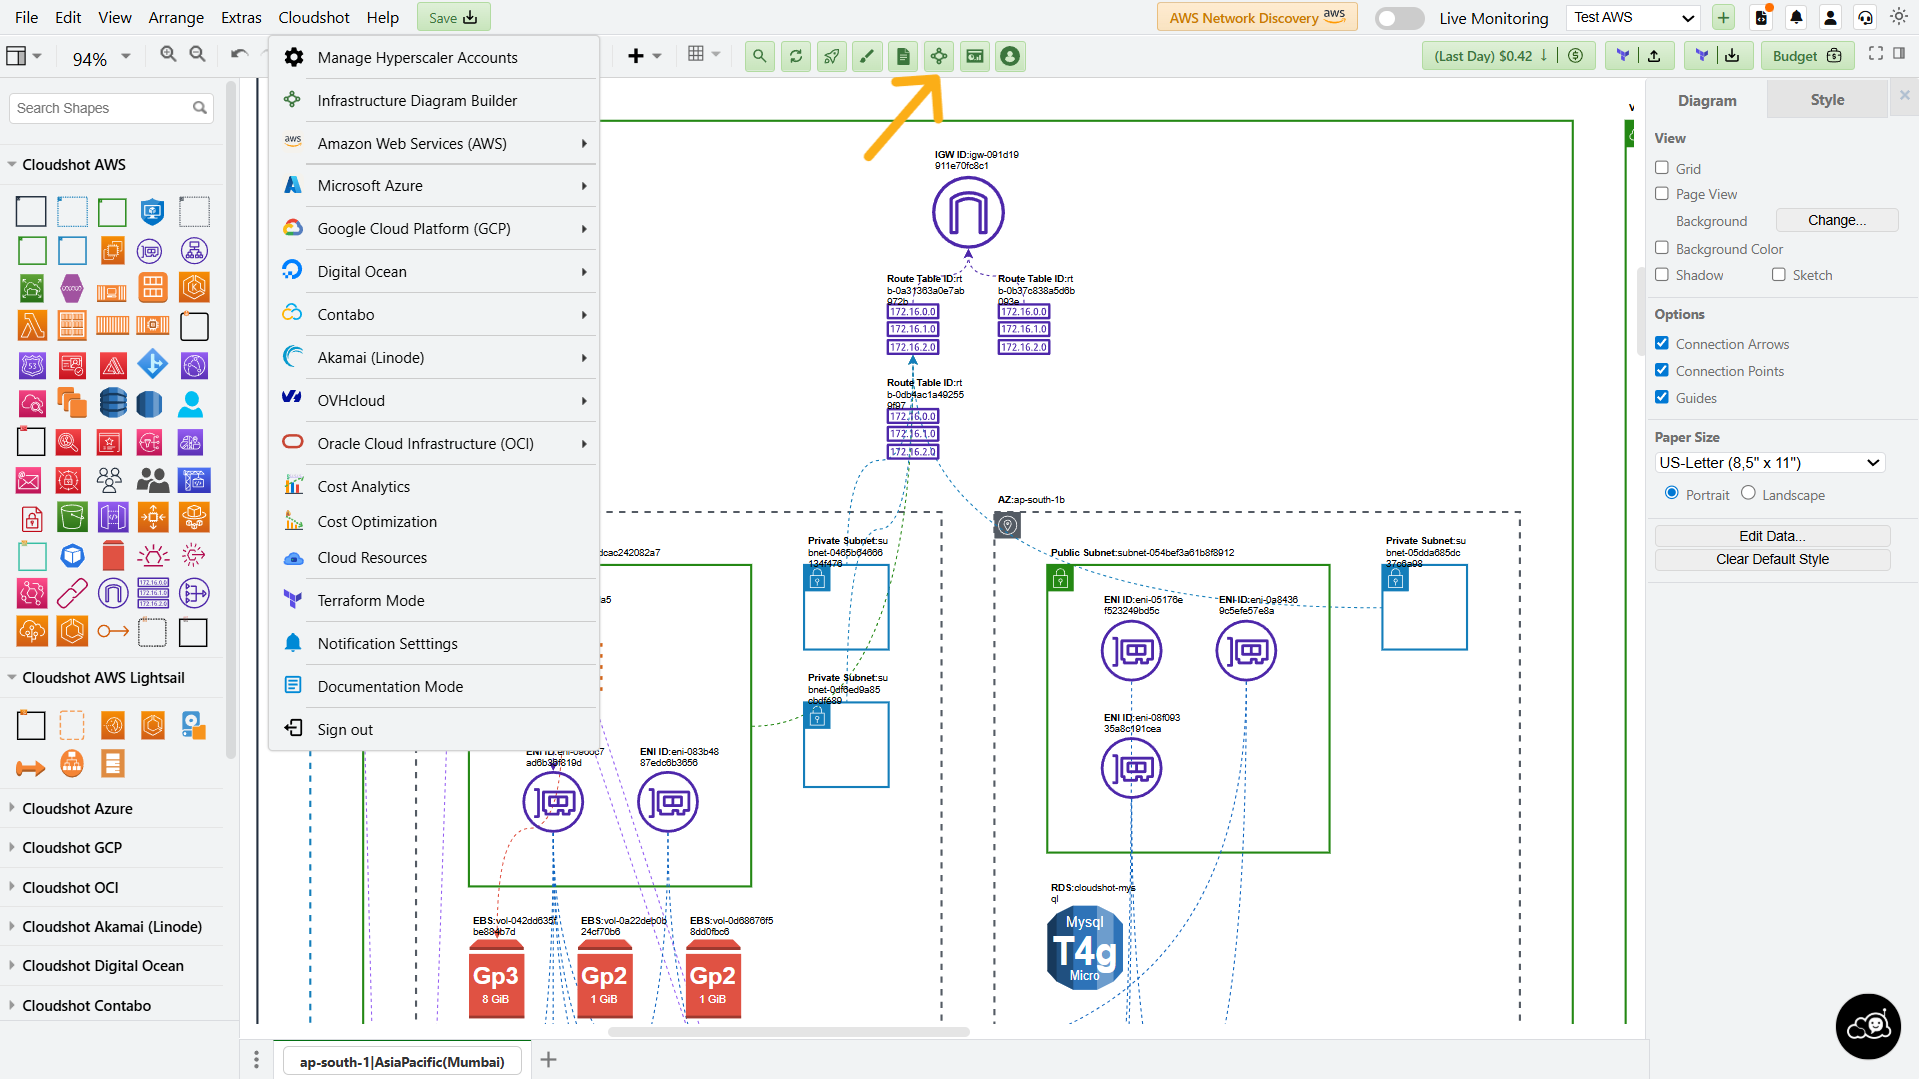Open the Test AWS account dropdown
The width and height of the screenshot is (1919, 1079).
pyautogui.click(x=1634, y=17)
